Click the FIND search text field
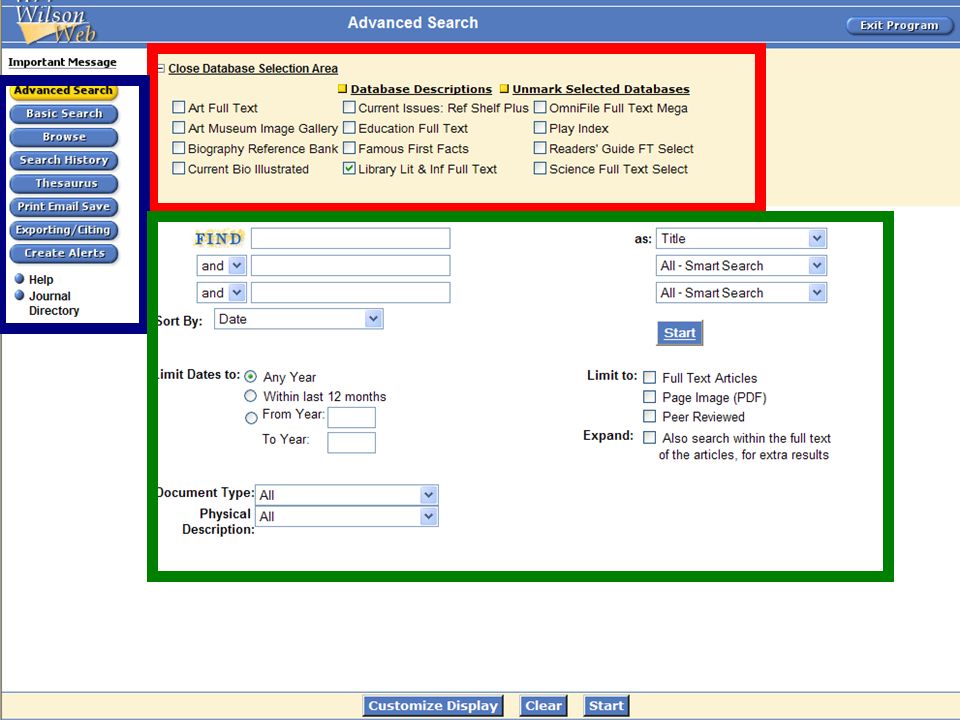The image size is (960, 720). point(351,238)
